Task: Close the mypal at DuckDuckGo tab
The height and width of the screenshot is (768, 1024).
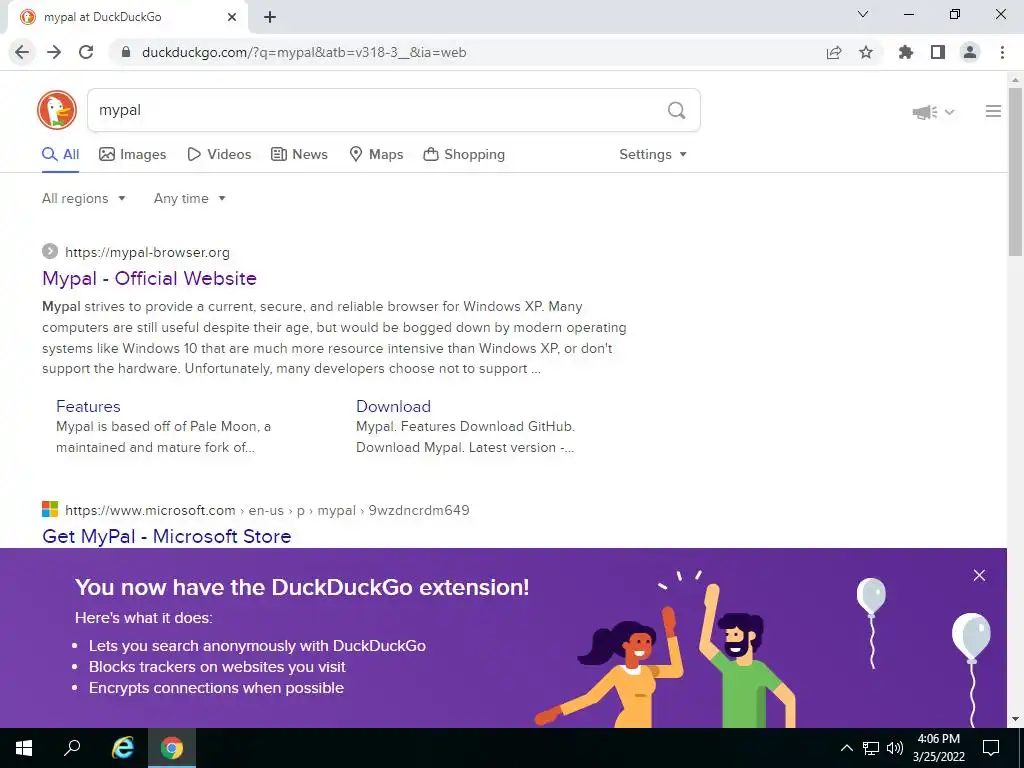Action: [x=232, y=17]
